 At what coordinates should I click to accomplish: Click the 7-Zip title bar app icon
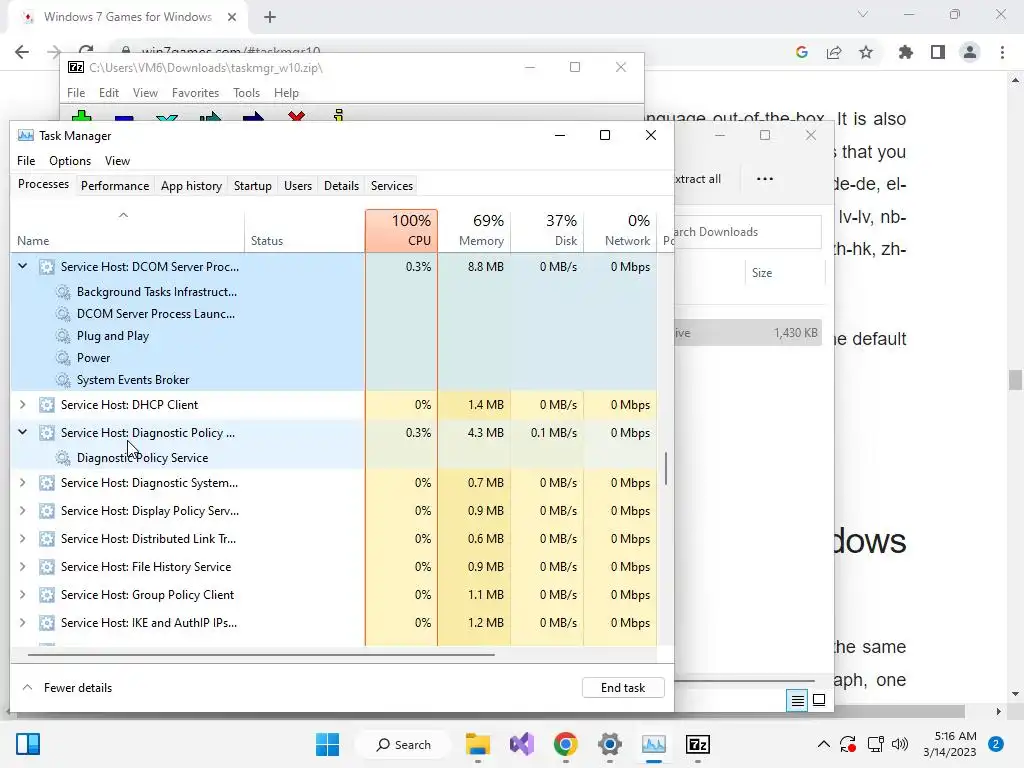(76, 67)
